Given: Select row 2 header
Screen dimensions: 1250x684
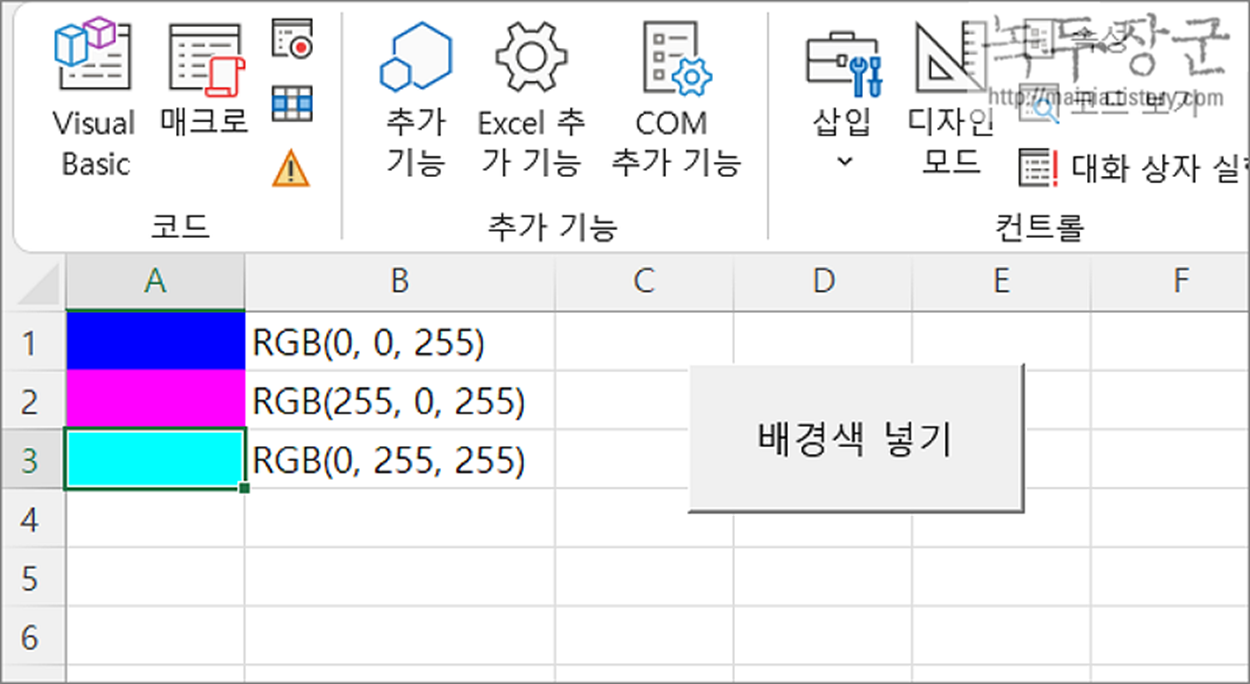Looking at the screenshot, I should click(32, 400).
